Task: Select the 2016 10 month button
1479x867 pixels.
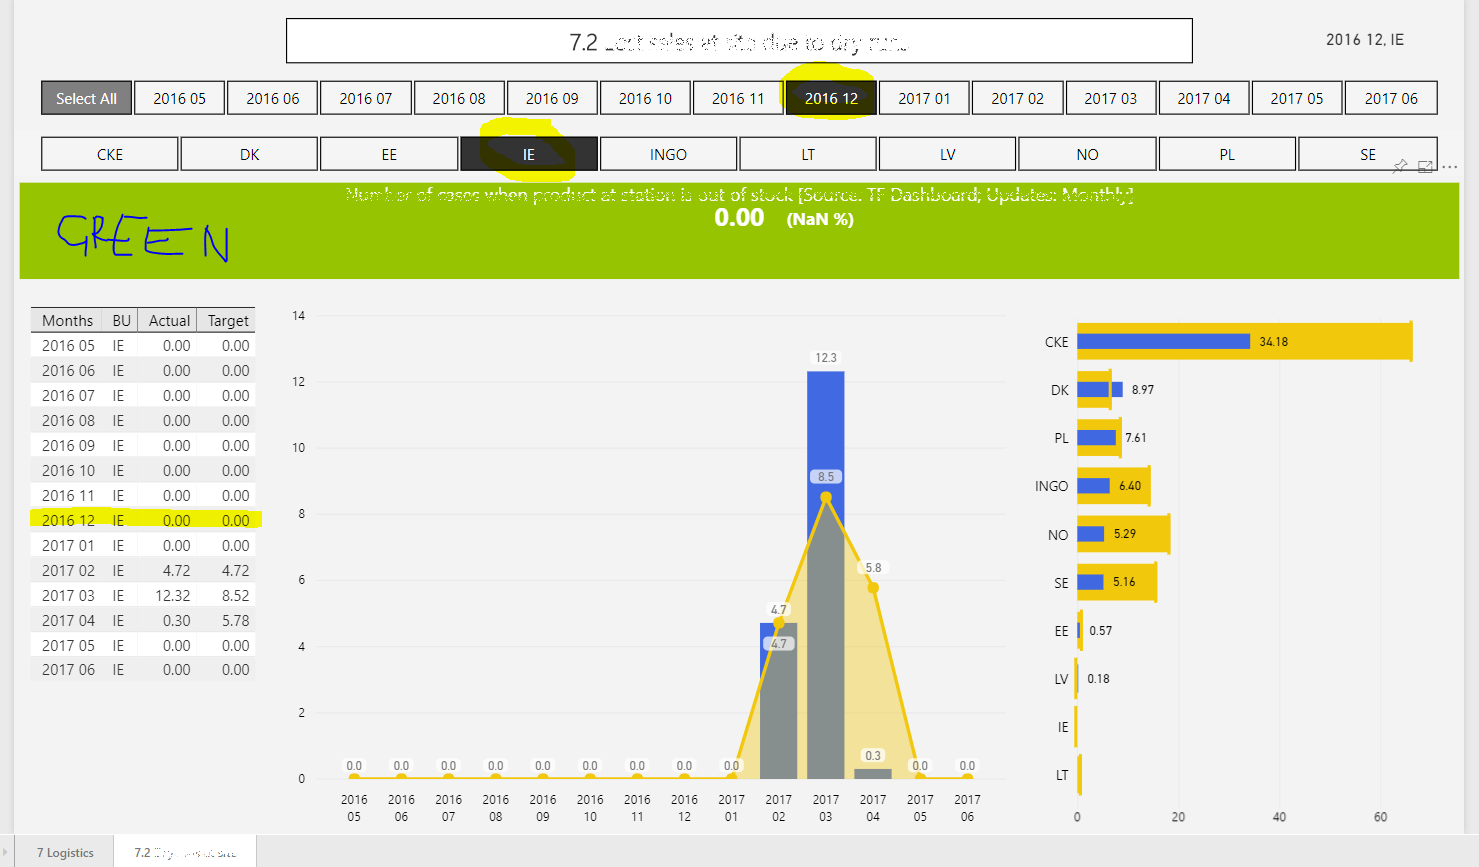Action: tap(645, 98)
